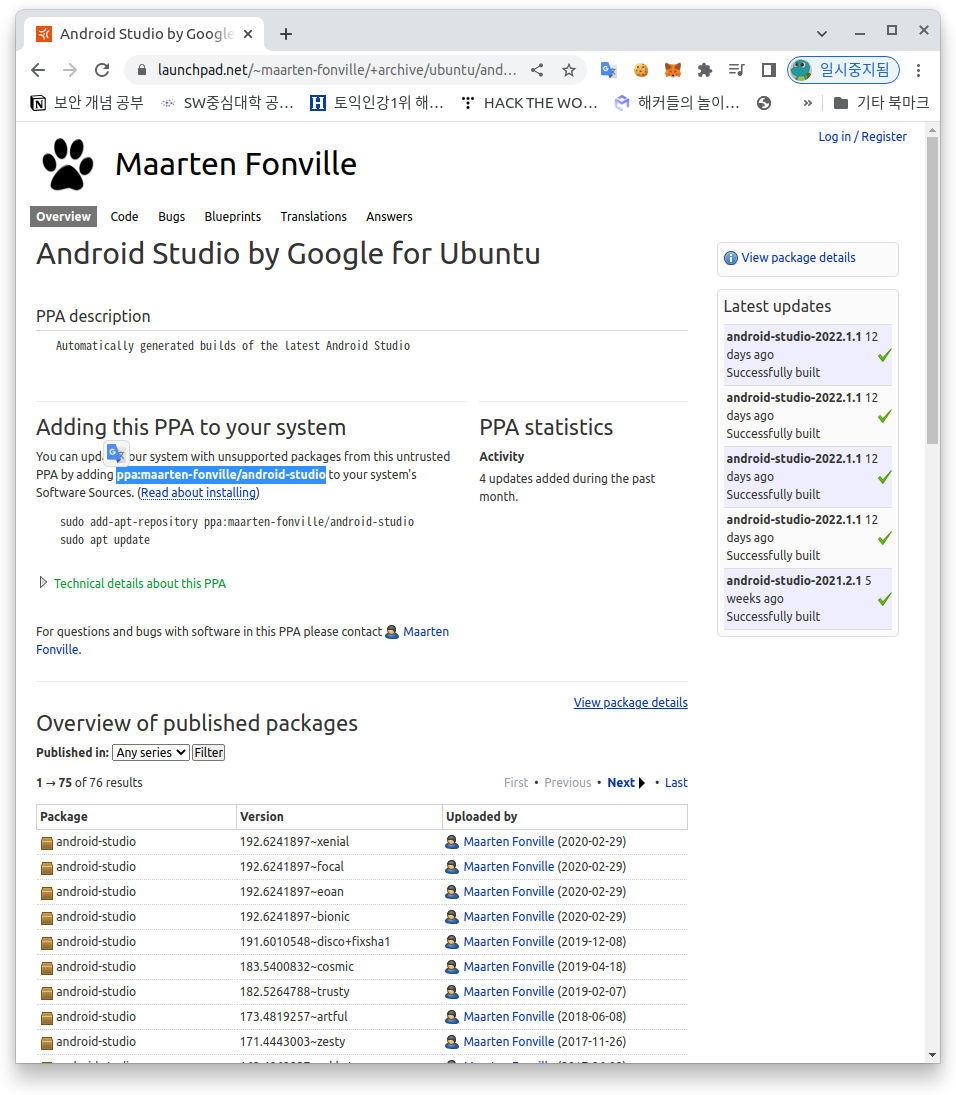Open the 기타 북마크 folder

click(881, 103)
